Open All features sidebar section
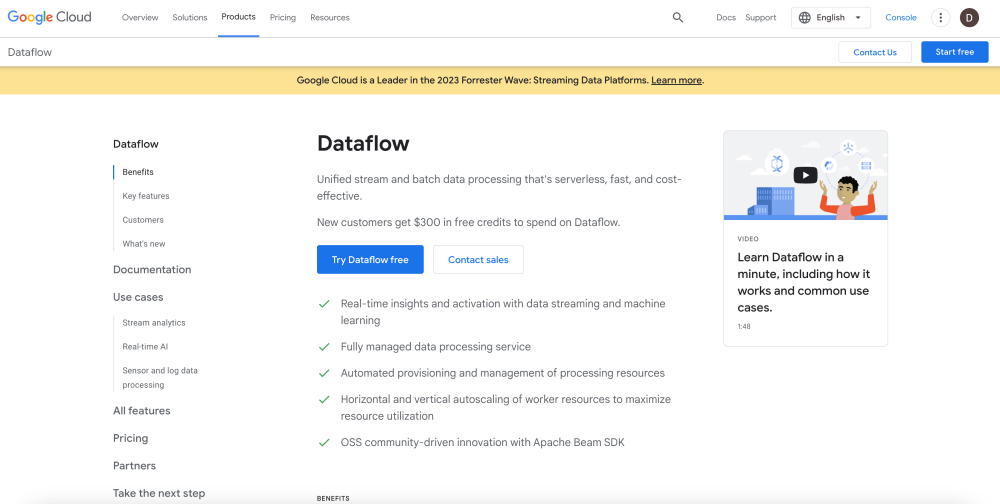Image resolution: width=1000 pixels, height=504 pixels. tap(142, 411)
